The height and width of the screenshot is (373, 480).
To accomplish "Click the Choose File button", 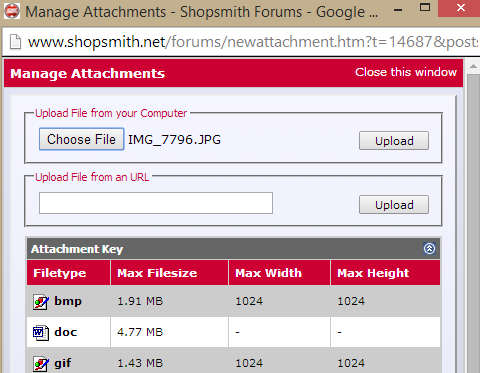I will point(82,139).
